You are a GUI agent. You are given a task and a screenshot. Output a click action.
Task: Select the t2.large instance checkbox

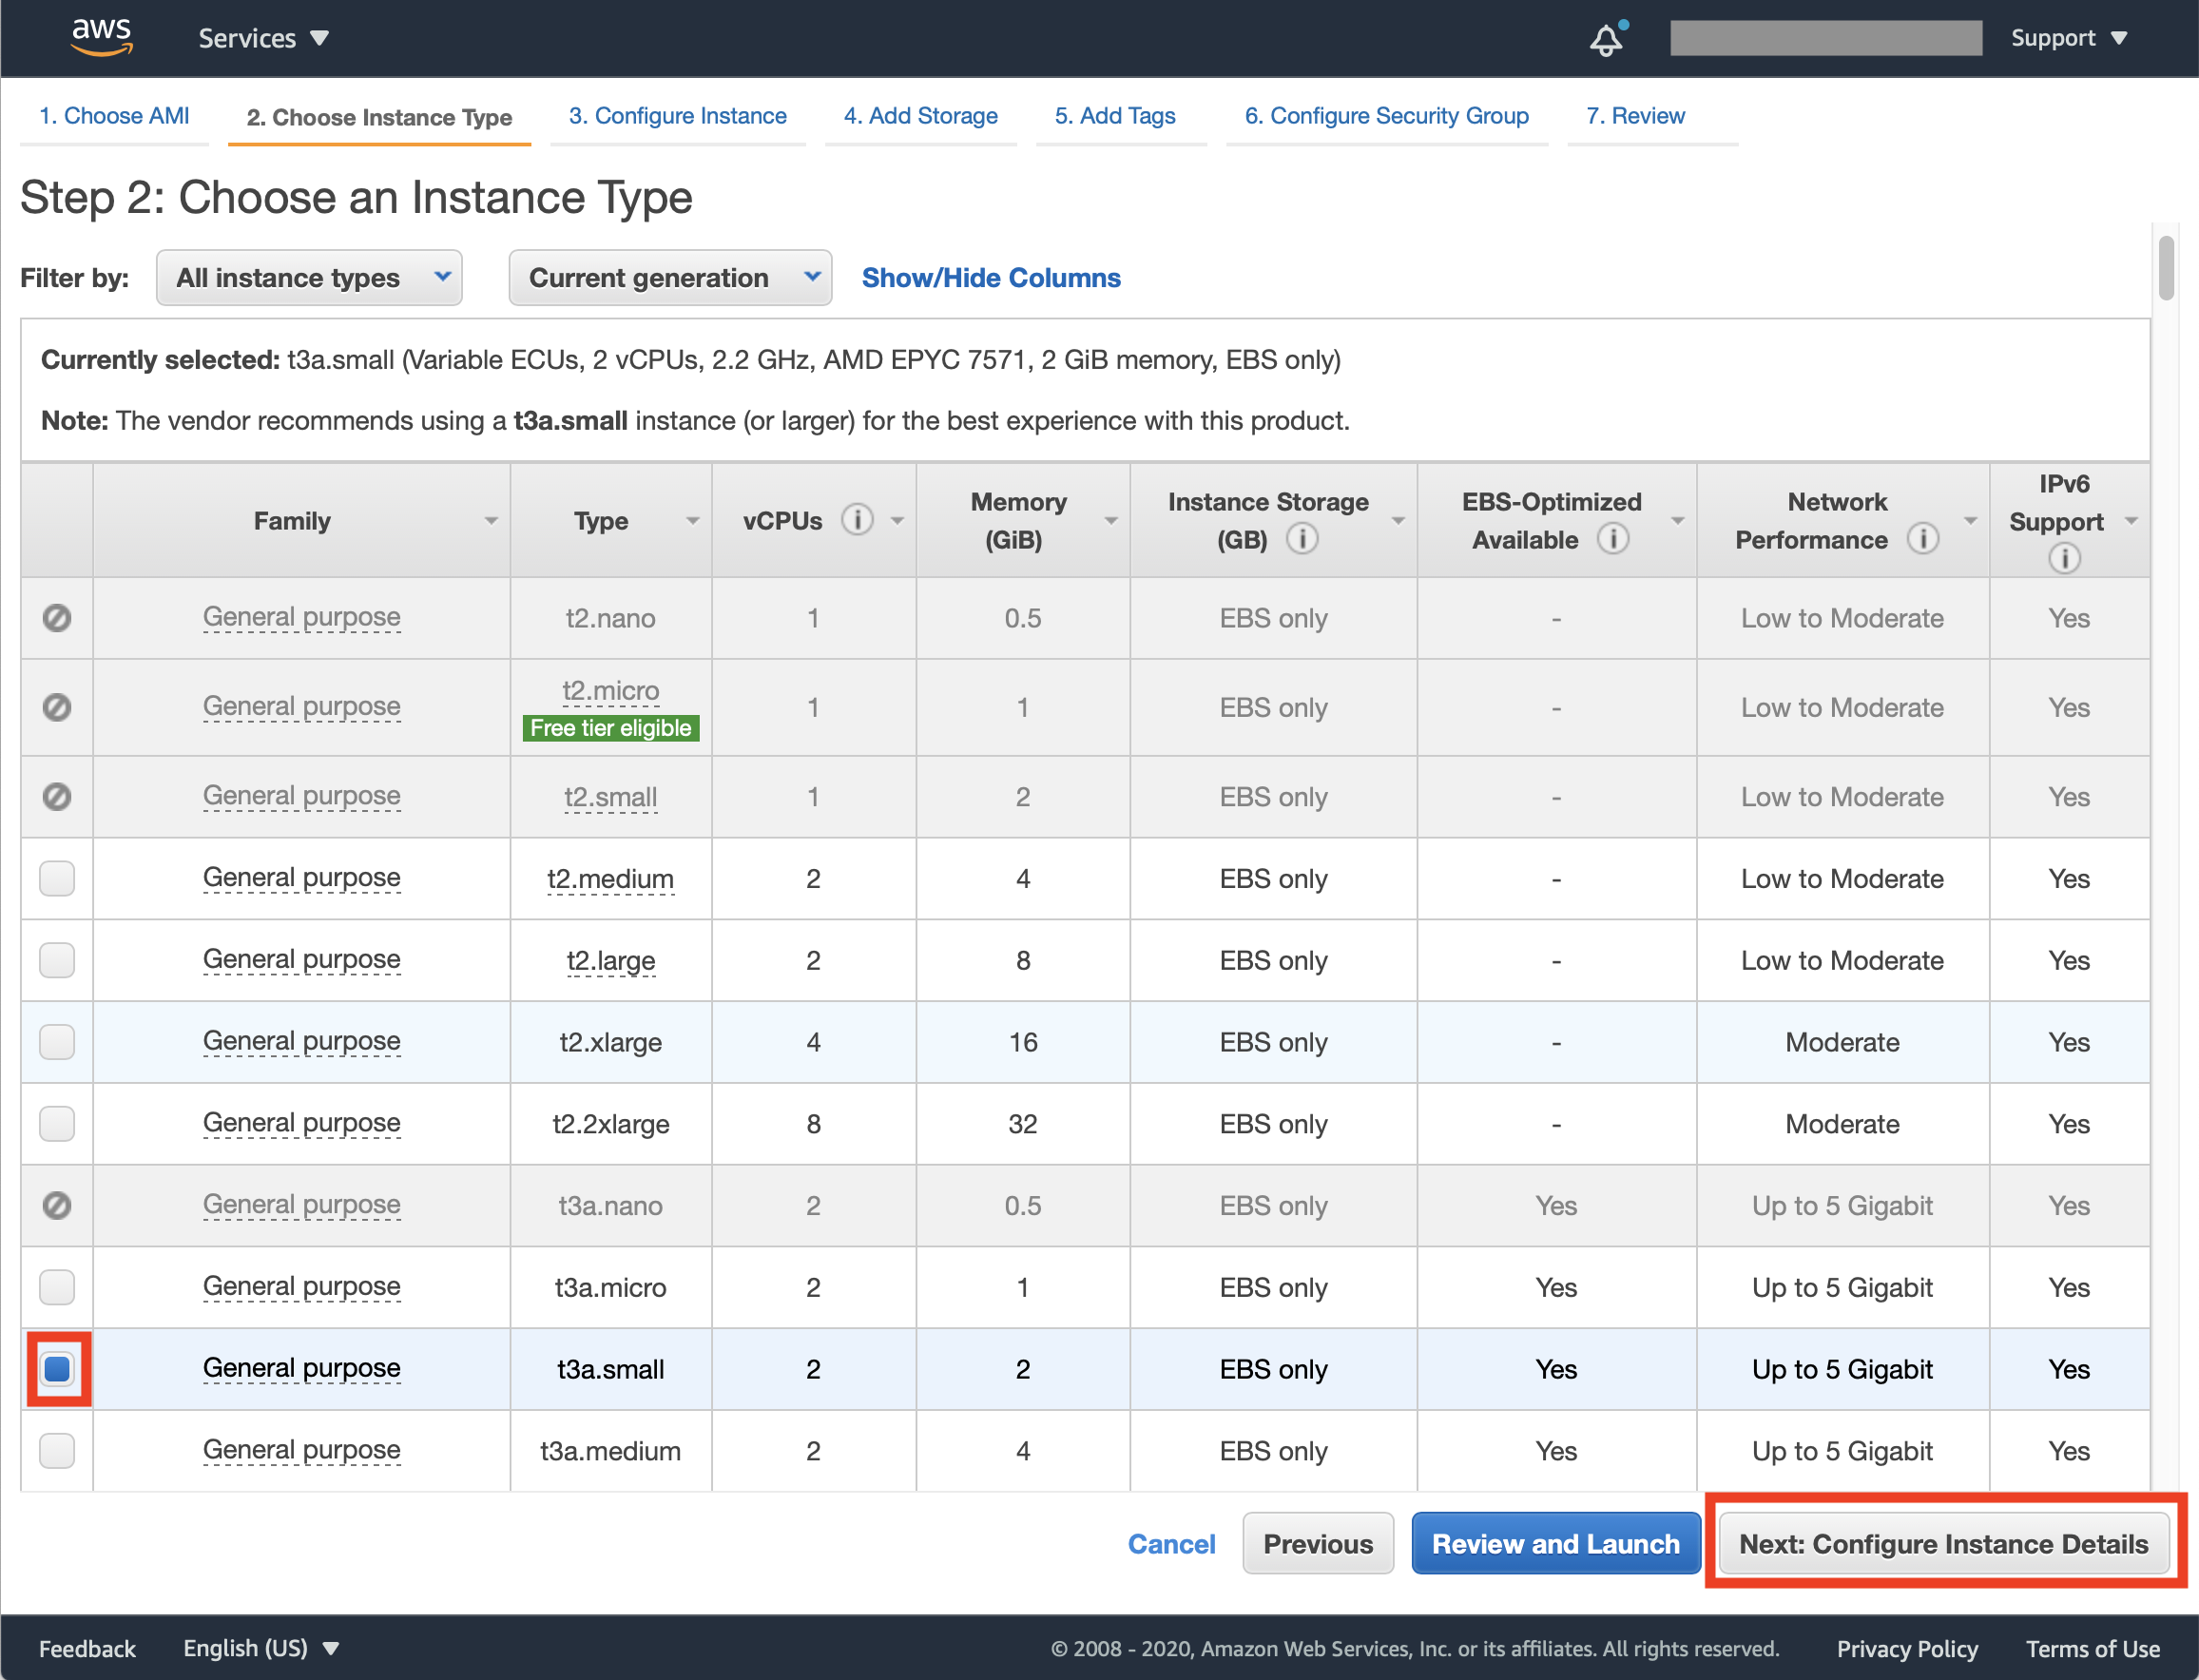[57, 960]
